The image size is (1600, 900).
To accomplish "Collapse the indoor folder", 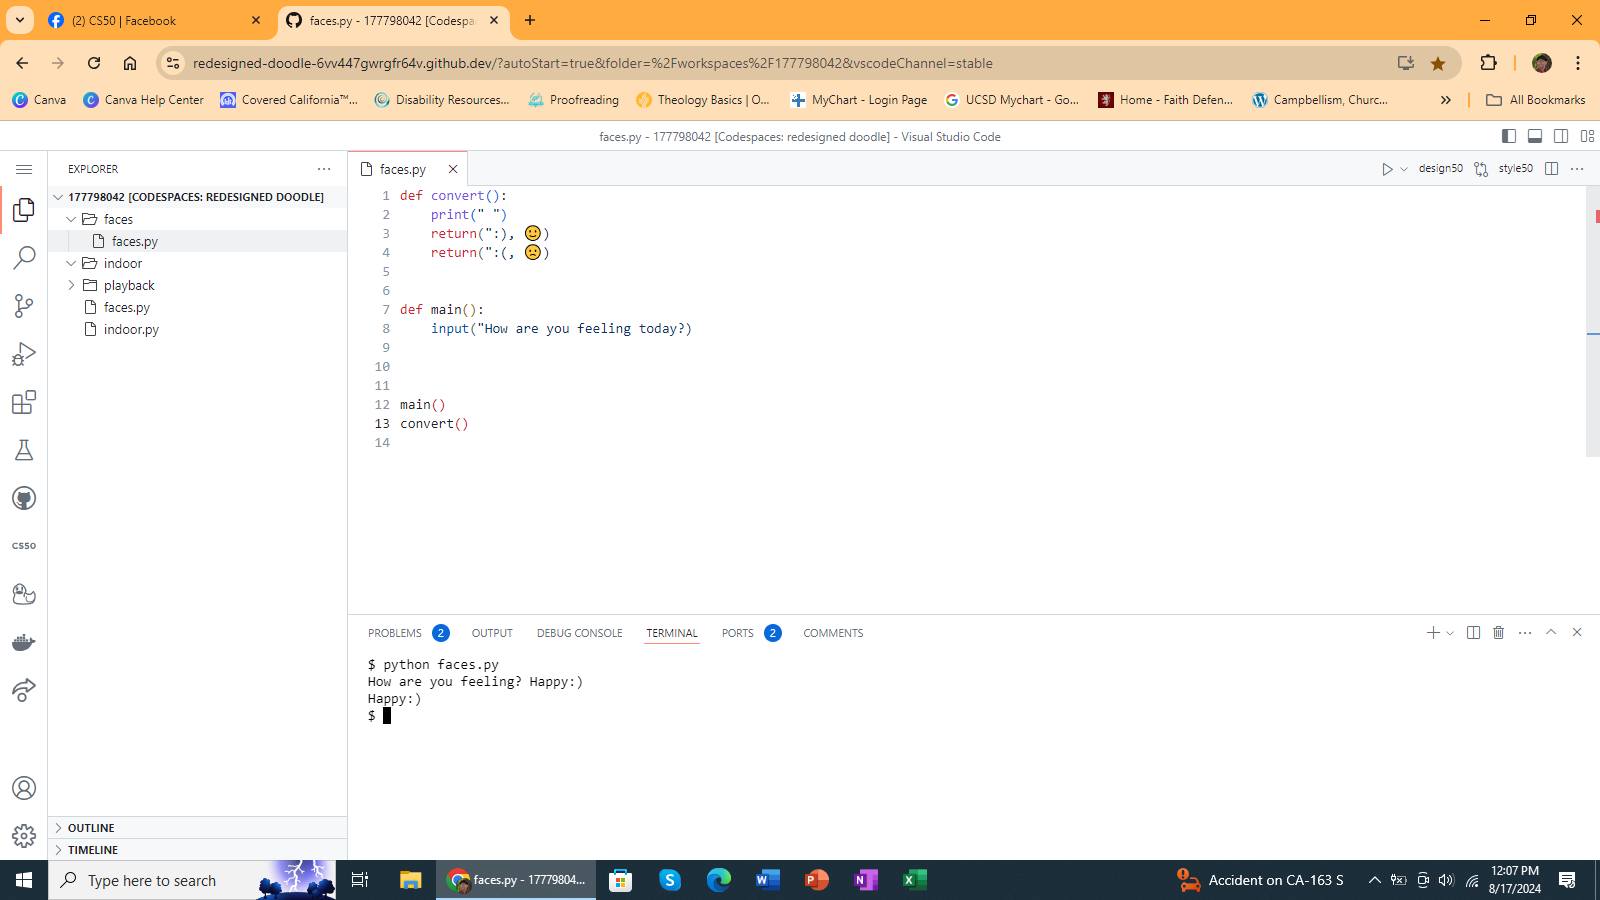I will [x=198, y=263].
